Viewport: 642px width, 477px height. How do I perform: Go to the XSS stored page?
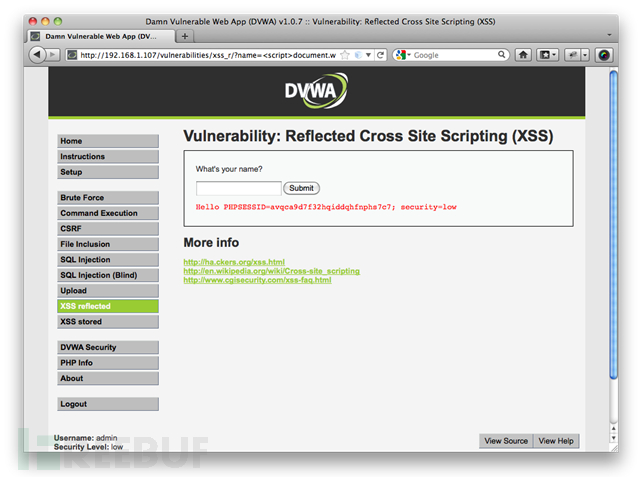(108, 322)
